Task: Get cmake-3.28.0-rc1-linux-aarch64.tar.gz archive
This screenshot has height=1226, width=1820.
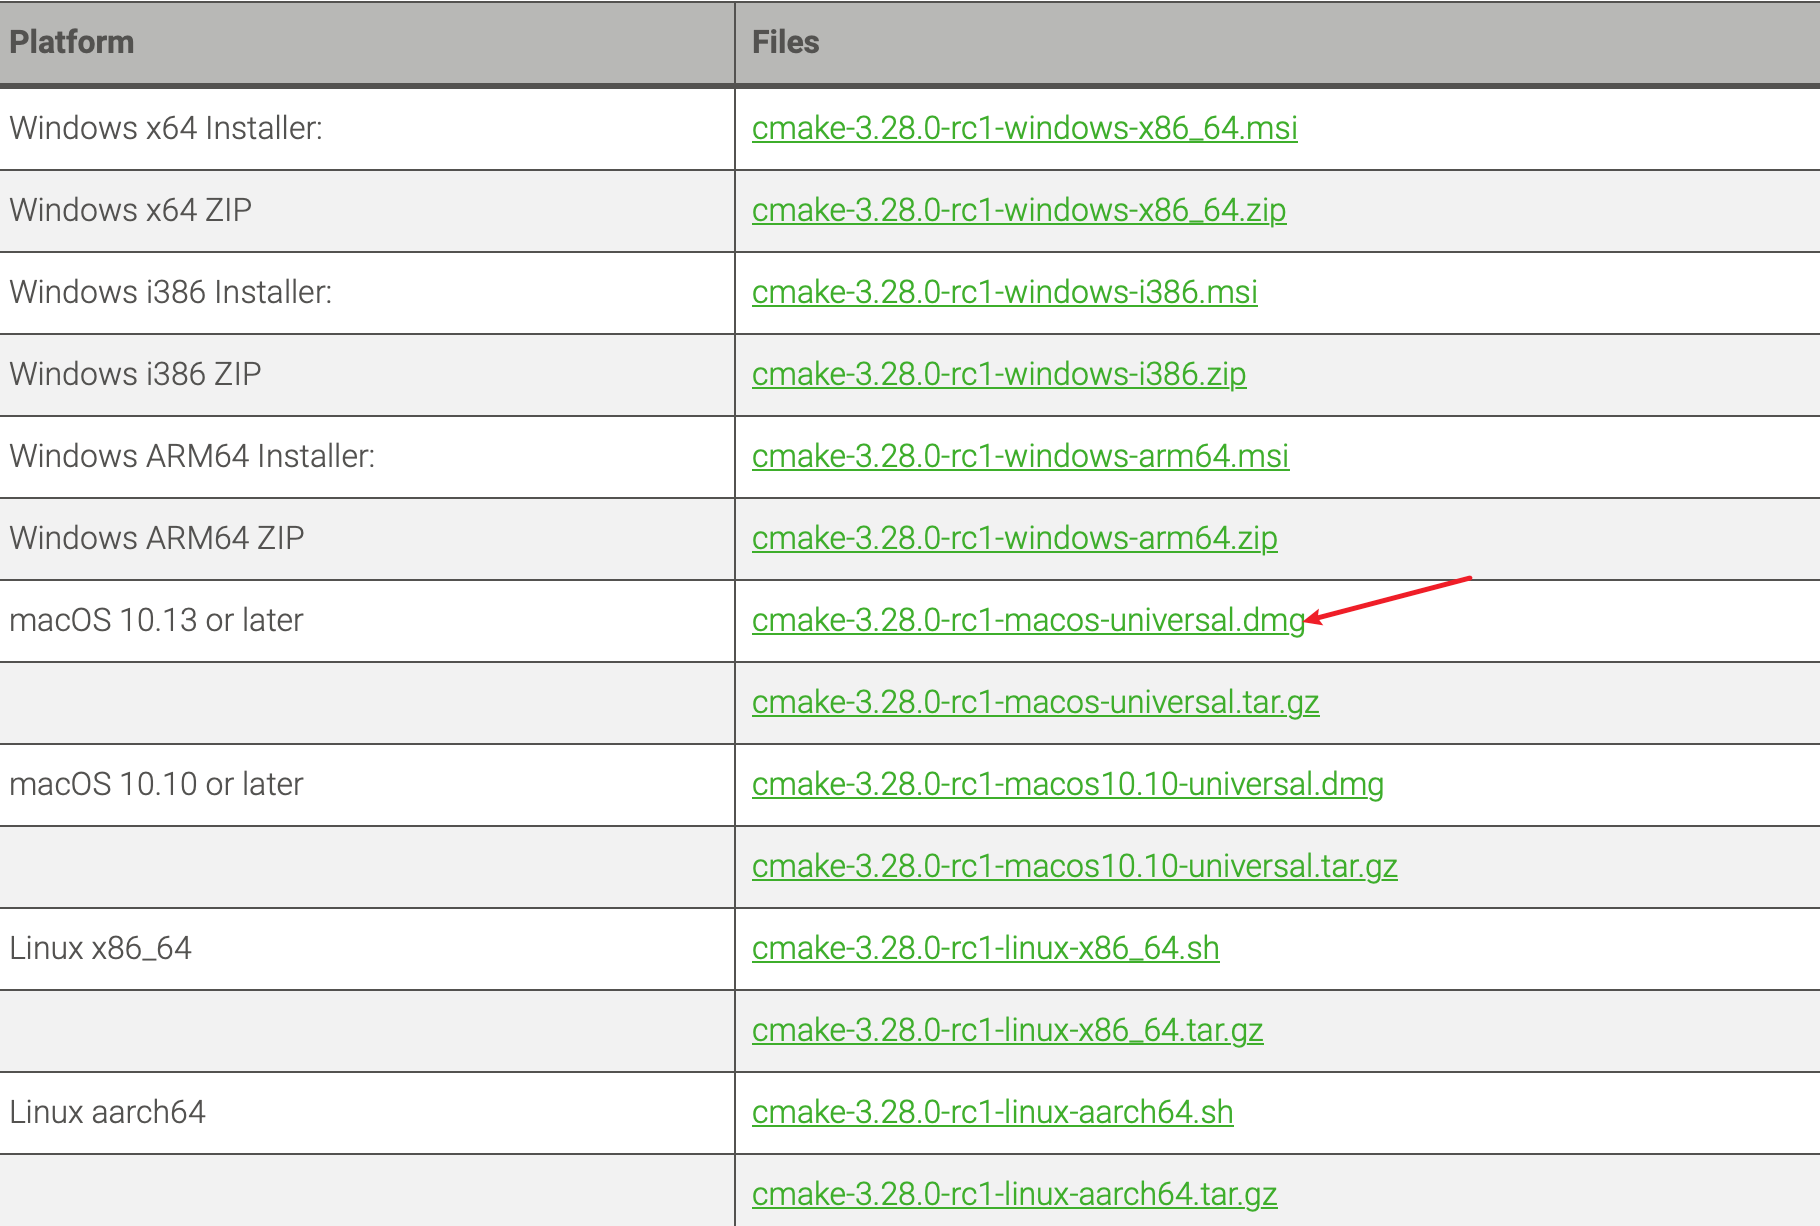Action: pos(1014,1194)
